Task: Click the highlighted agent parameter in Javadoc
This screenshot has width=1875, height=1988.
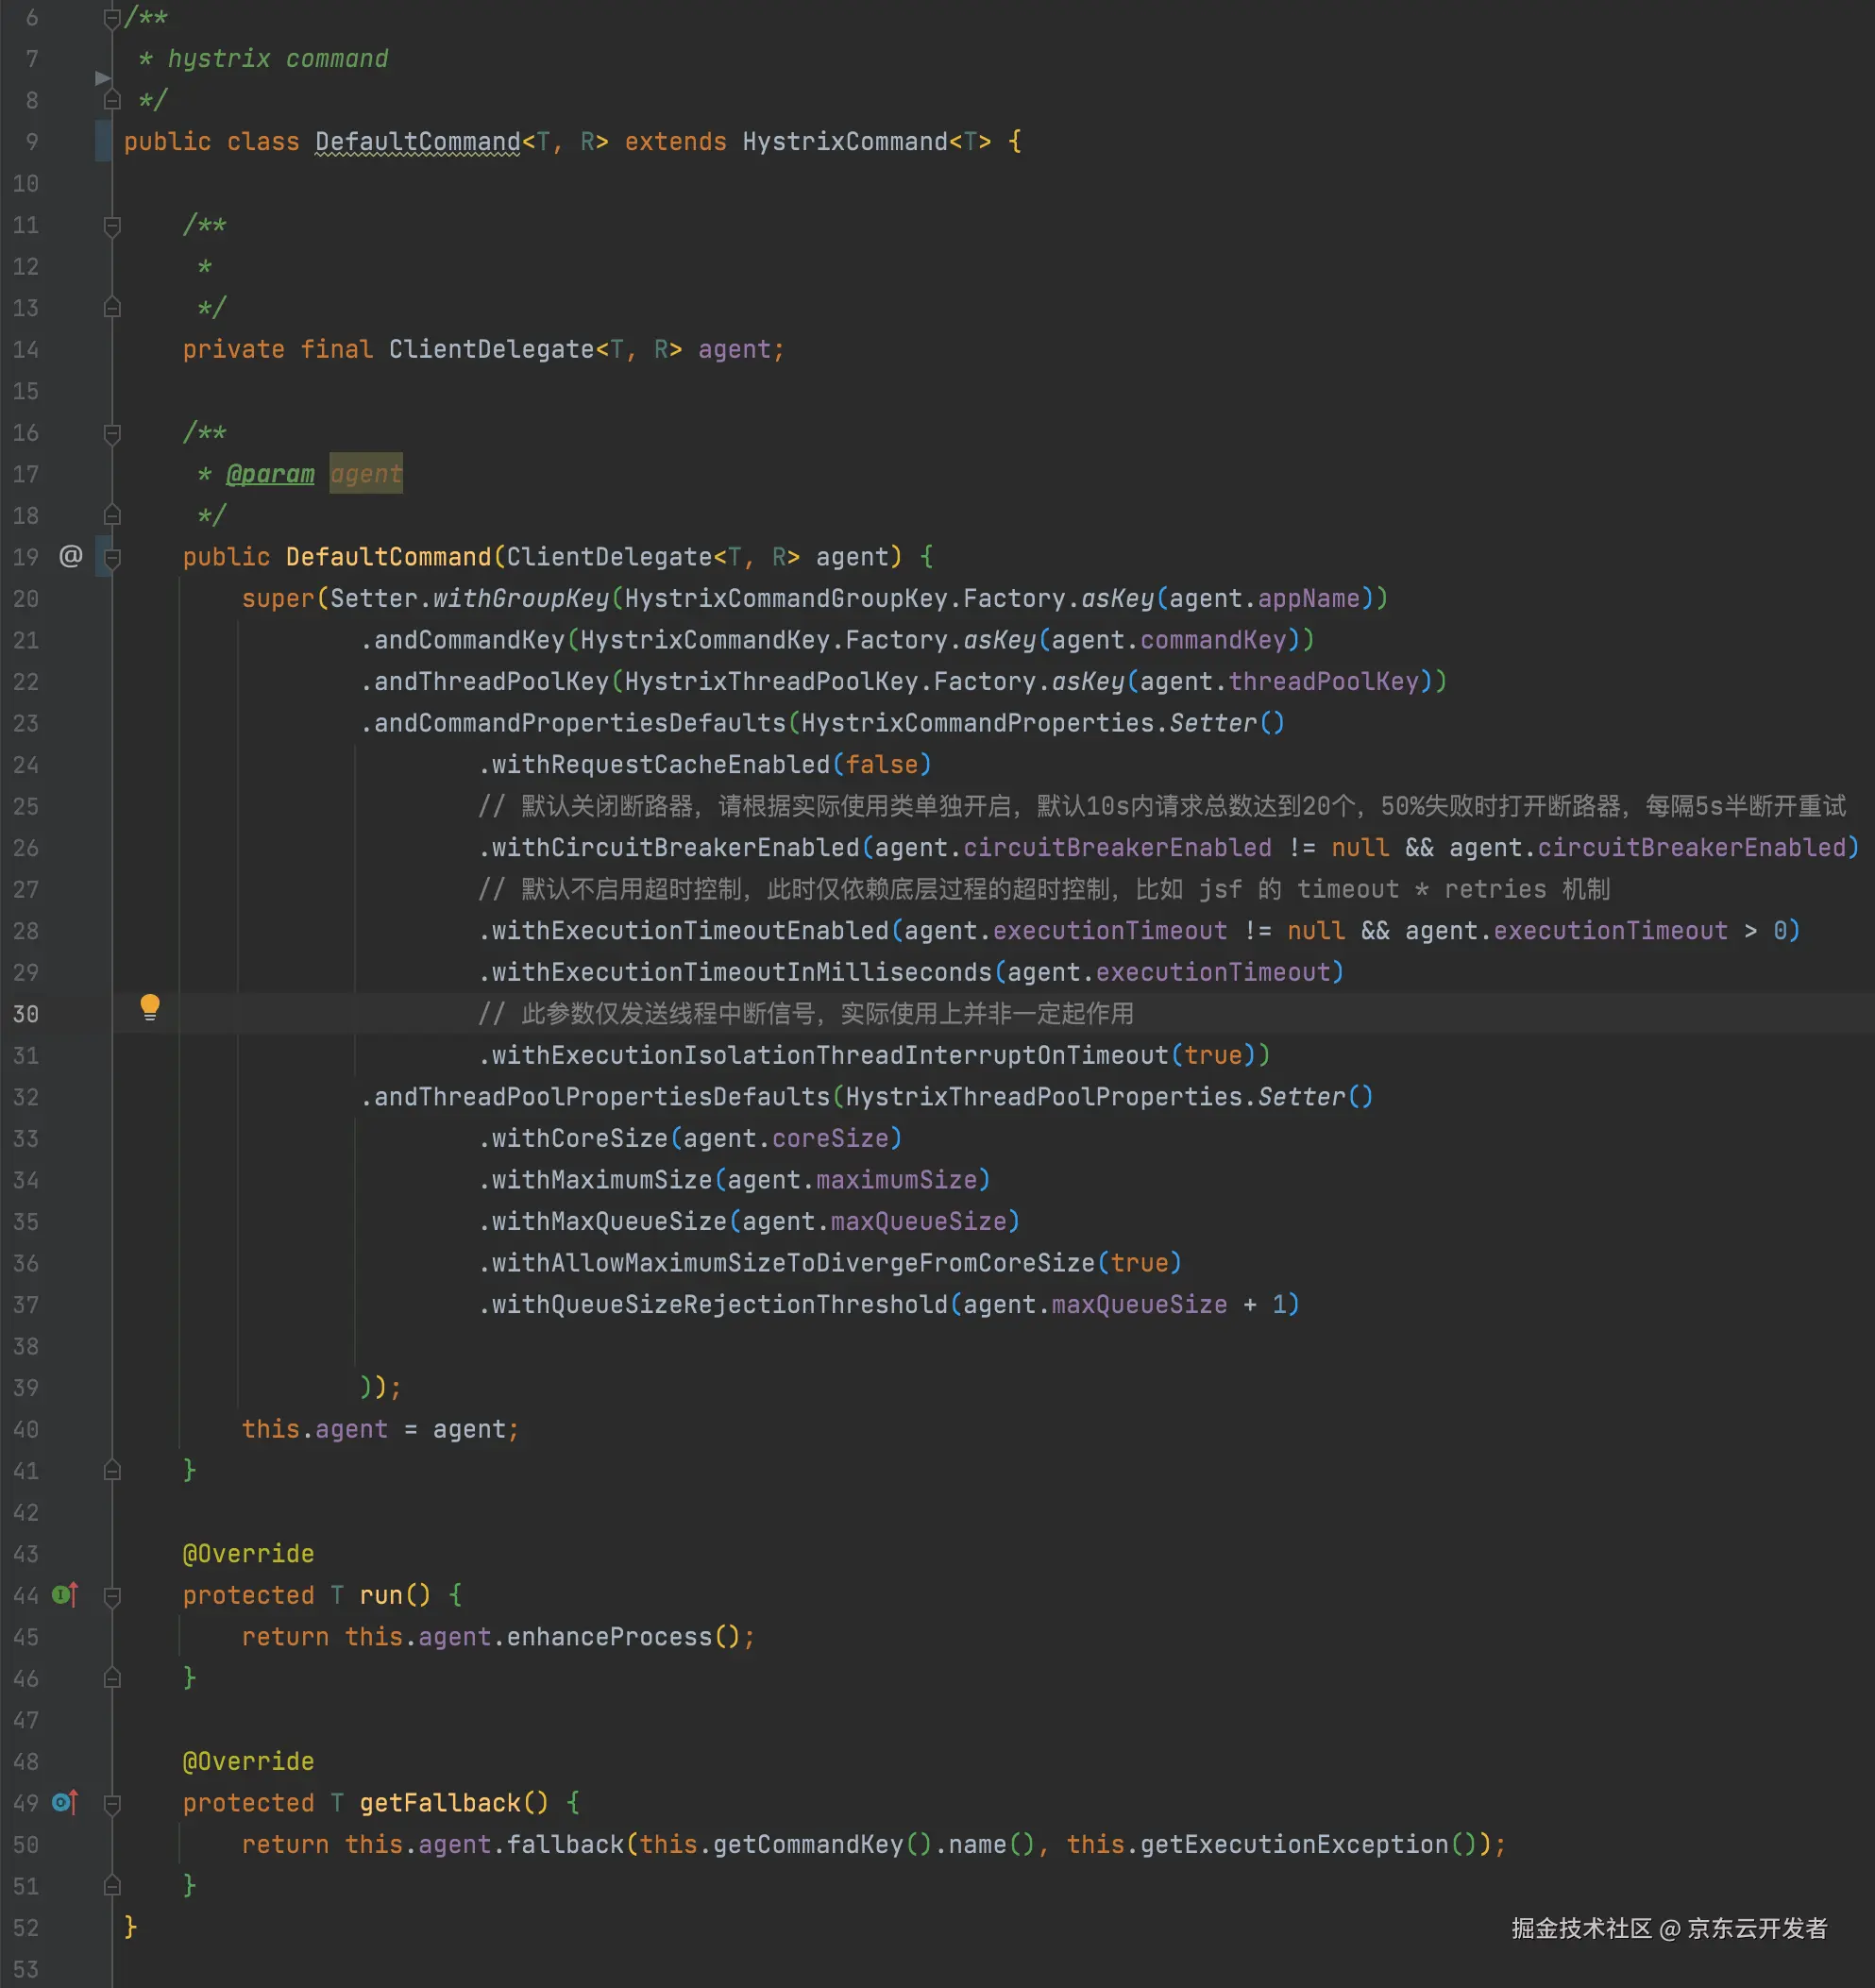Action: point(366,474)
